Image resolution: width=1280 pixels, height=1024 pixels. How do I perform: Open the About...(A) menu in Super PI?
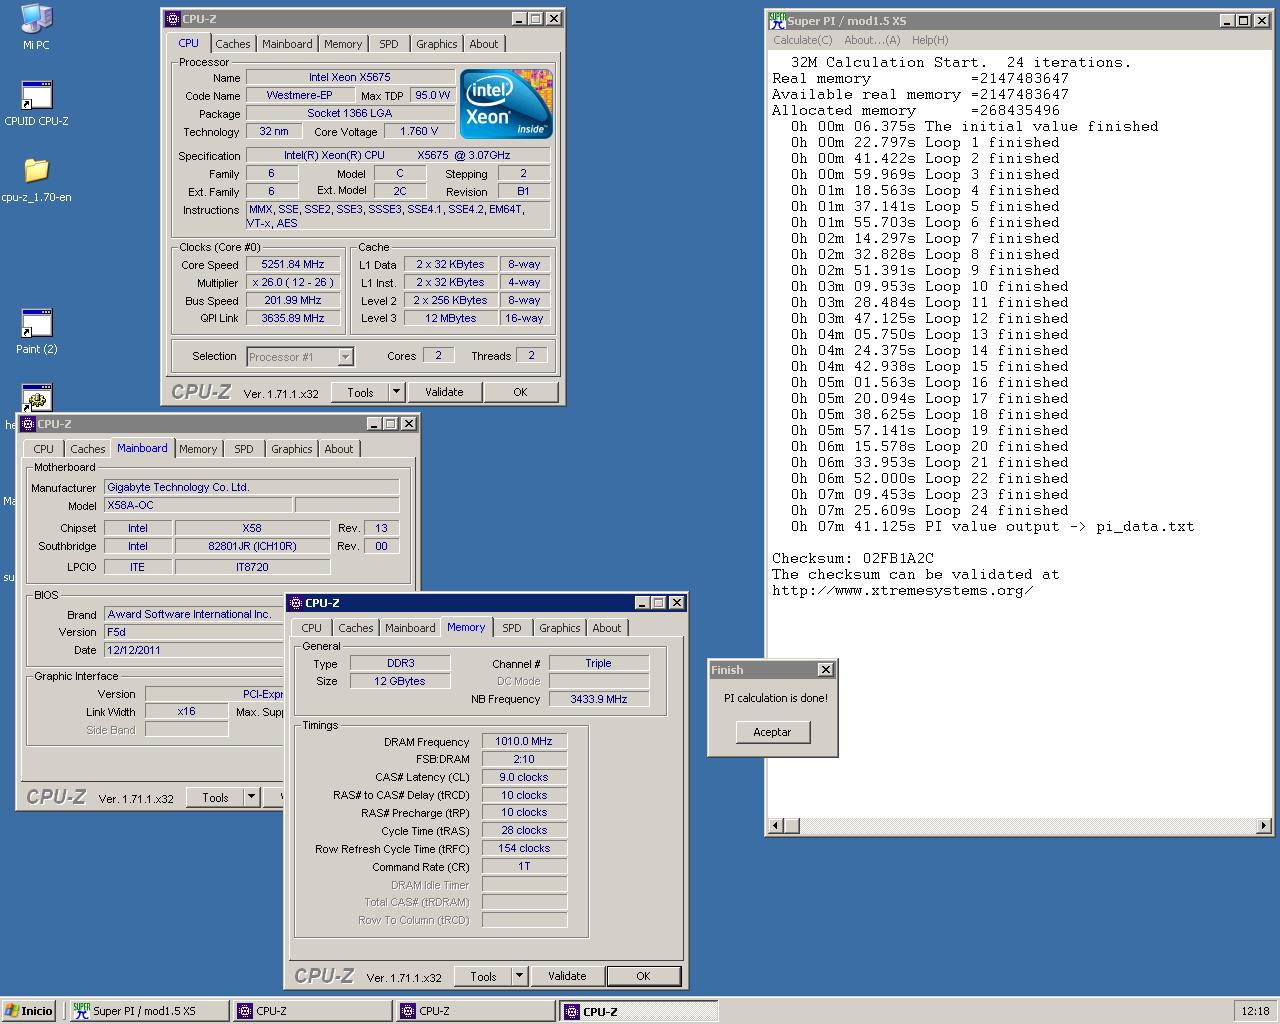point(872,40)
